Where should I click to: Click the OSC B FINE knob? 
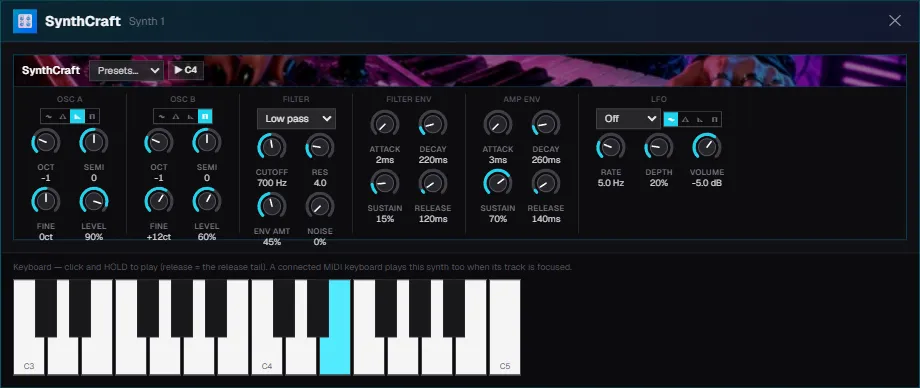click(x=159, y=201)
